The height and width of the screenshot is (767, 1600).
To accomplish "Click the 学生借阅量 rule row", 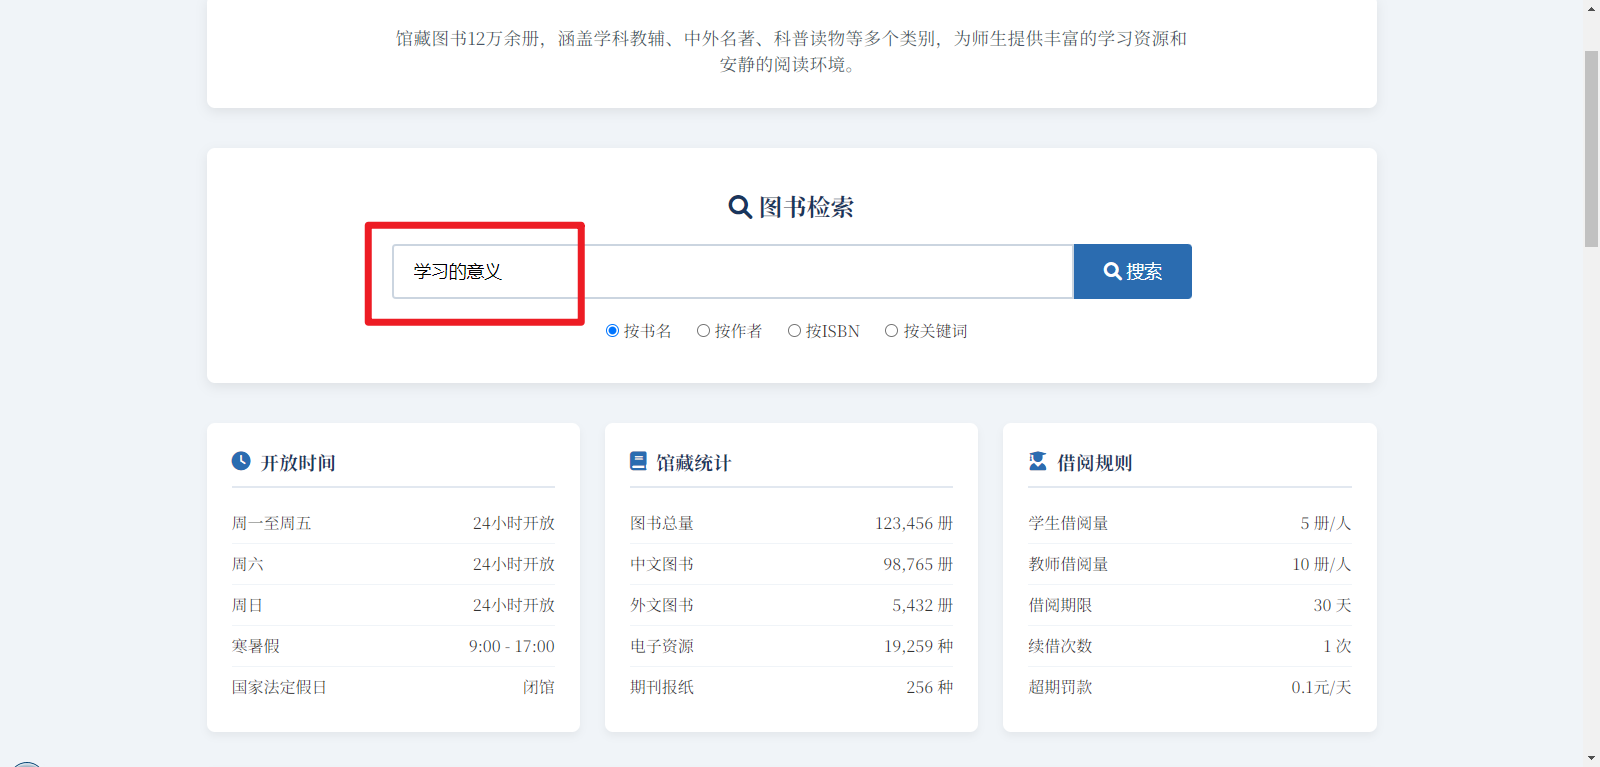I will (x=1189, y=523).
